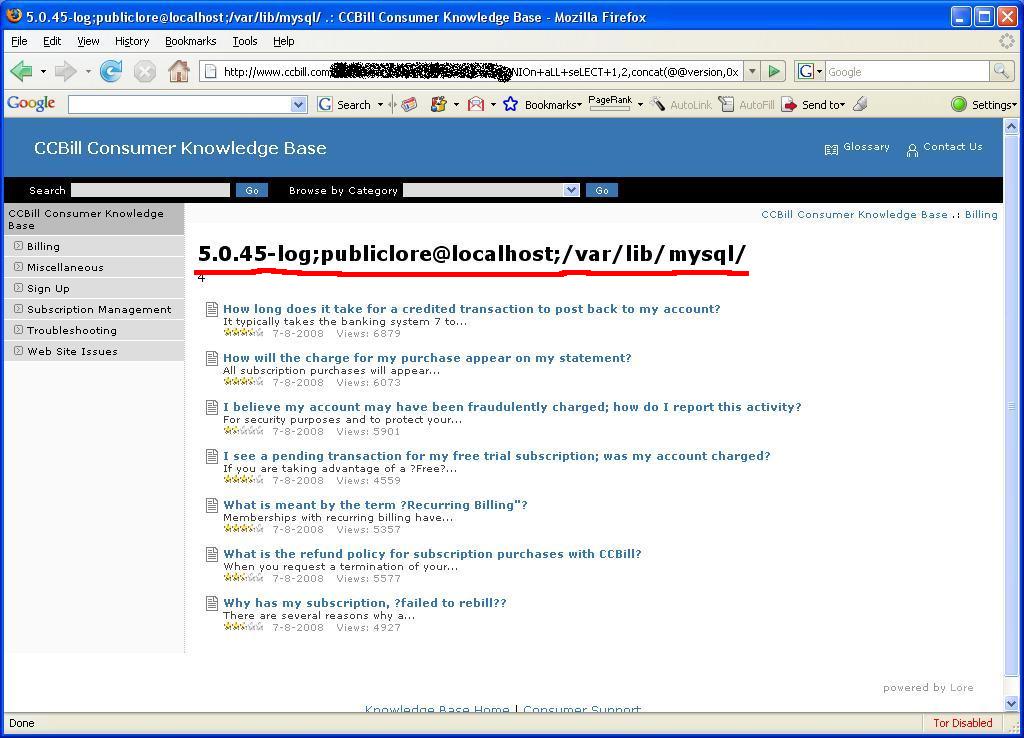This screenshot has width=1024, height=738.
Task: Open the Bookmarks menu in the menu bar
Action: click(x=191, y=41)
